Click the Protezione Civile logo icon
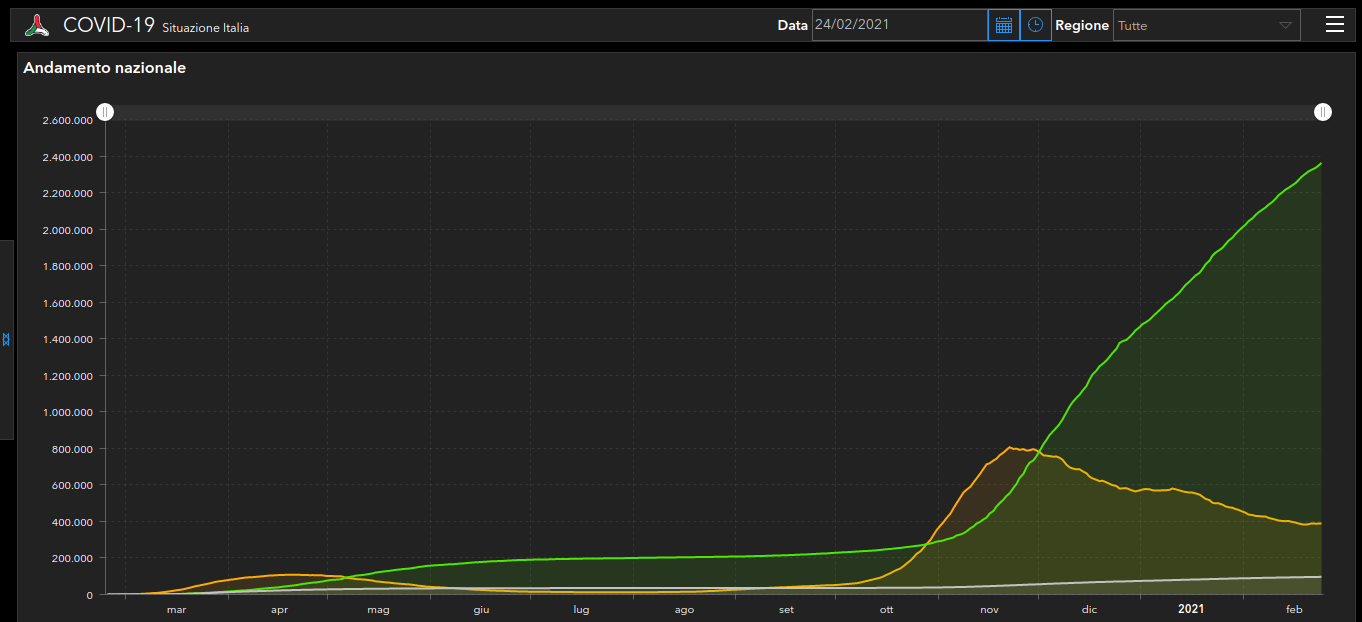This screenshot has width=1362, height=622. pos(37,25)
